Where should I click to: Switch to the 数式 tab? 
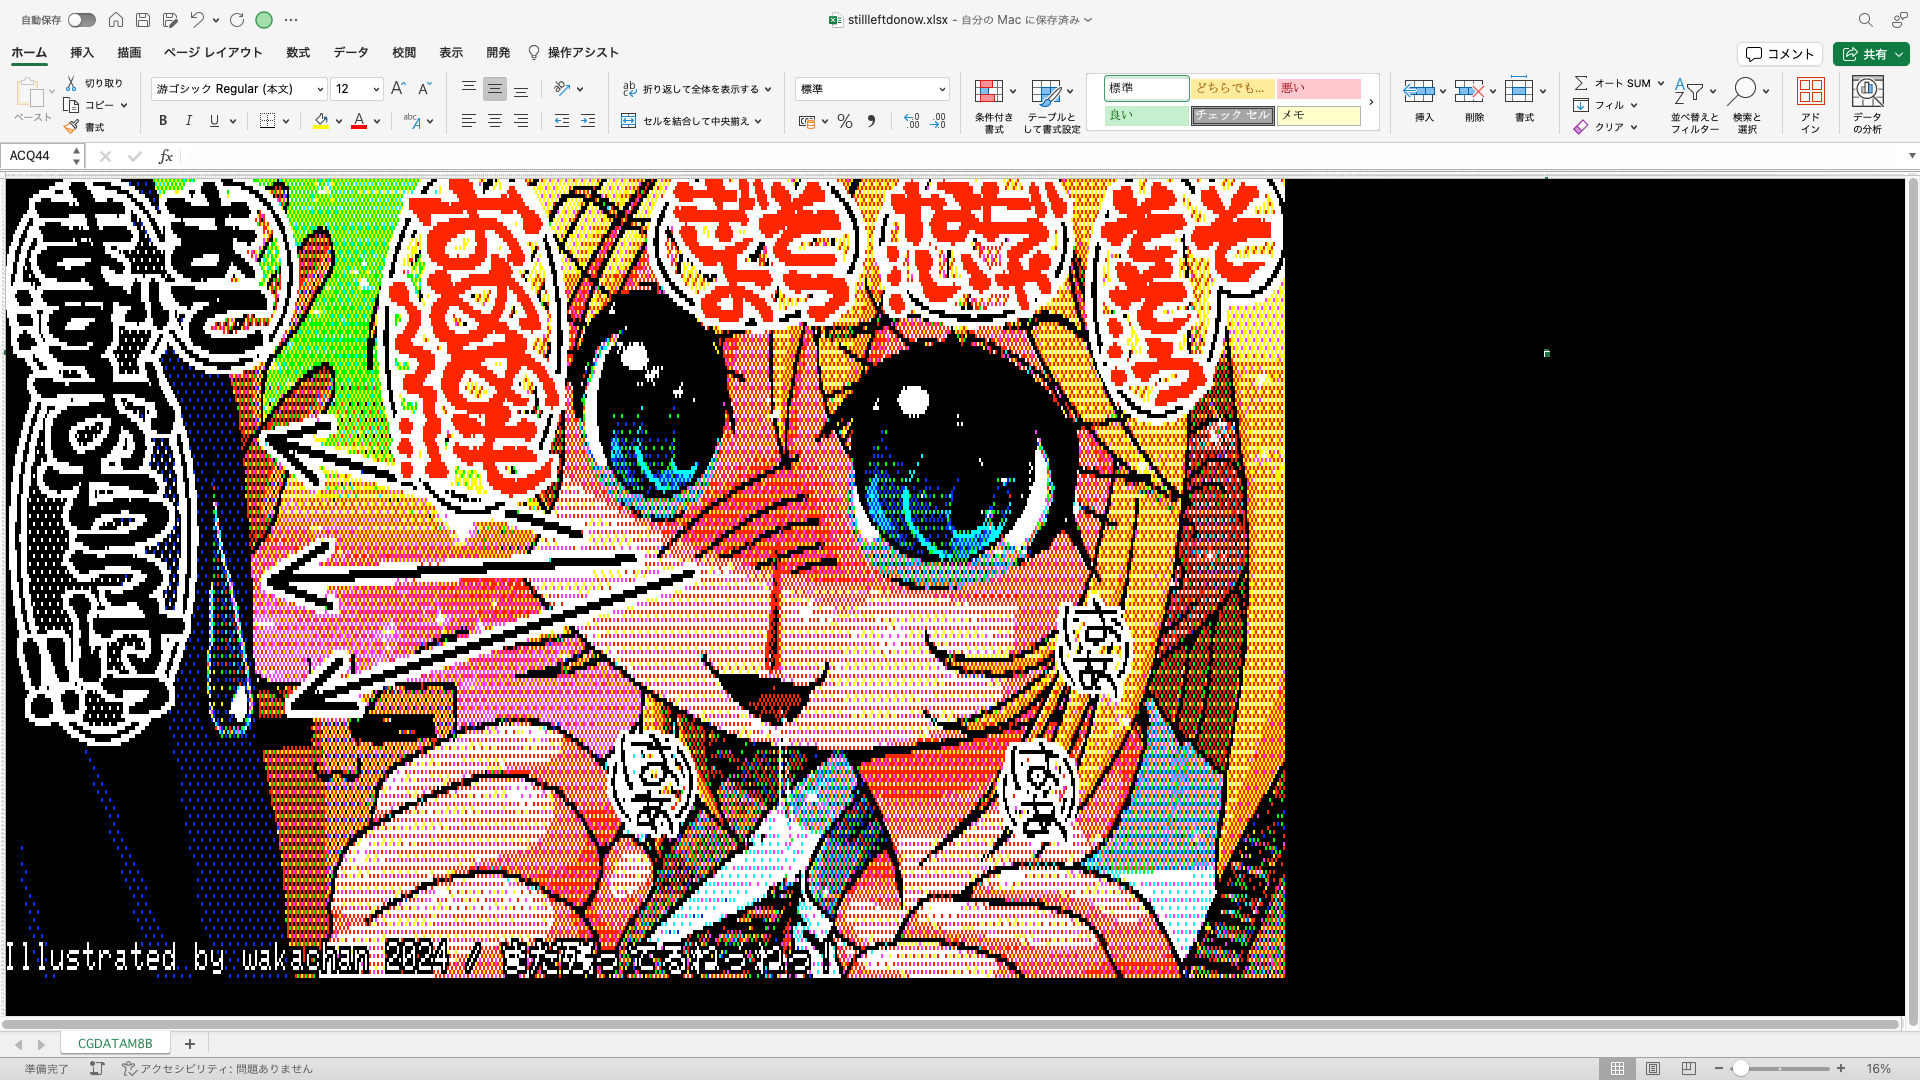pyautogui.click(x=298, y=53)
